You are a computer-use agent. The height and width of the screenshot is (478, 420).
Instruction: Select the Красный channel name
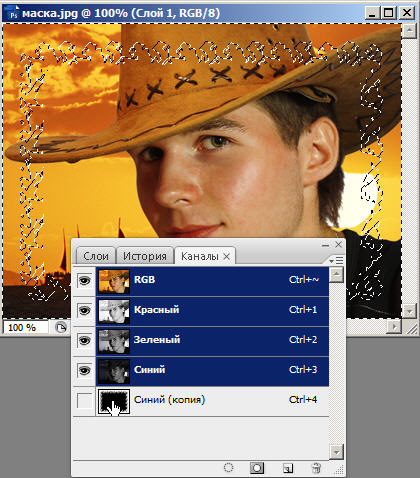click(x=156, y=310)
